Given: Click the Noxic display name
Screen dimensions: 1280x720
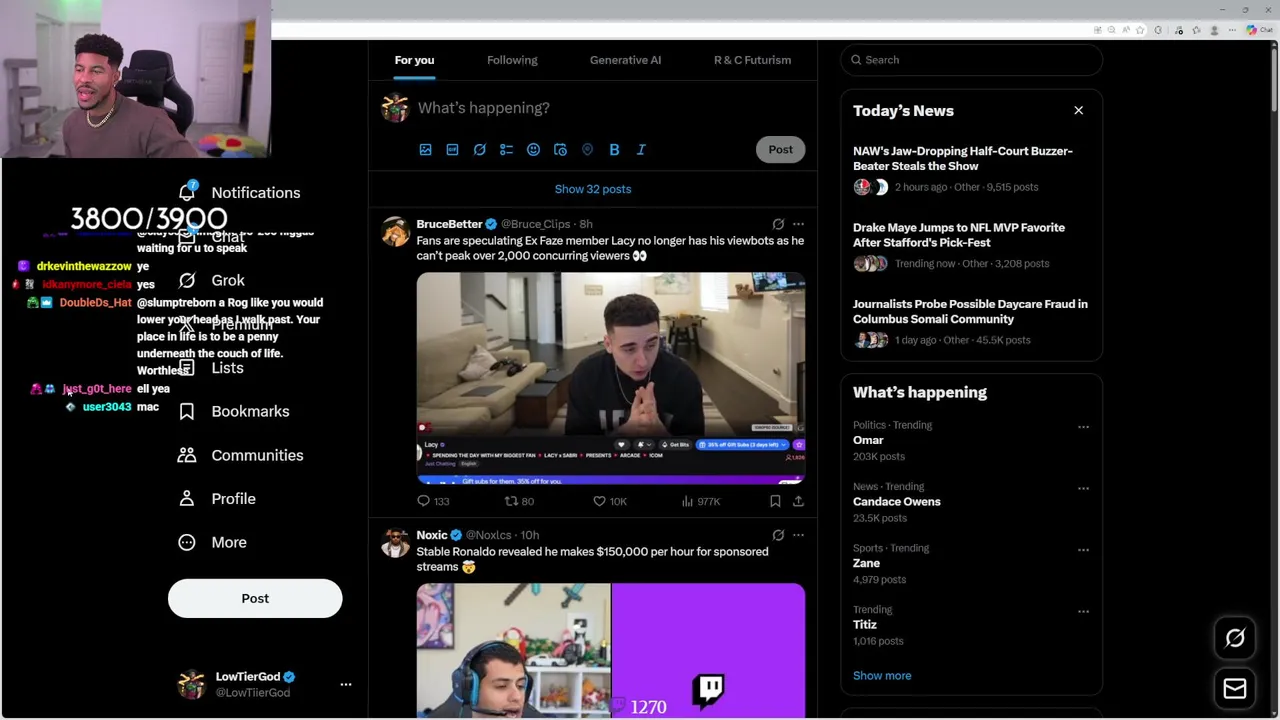Looking at the screenshot, I should tap(432, 535).
